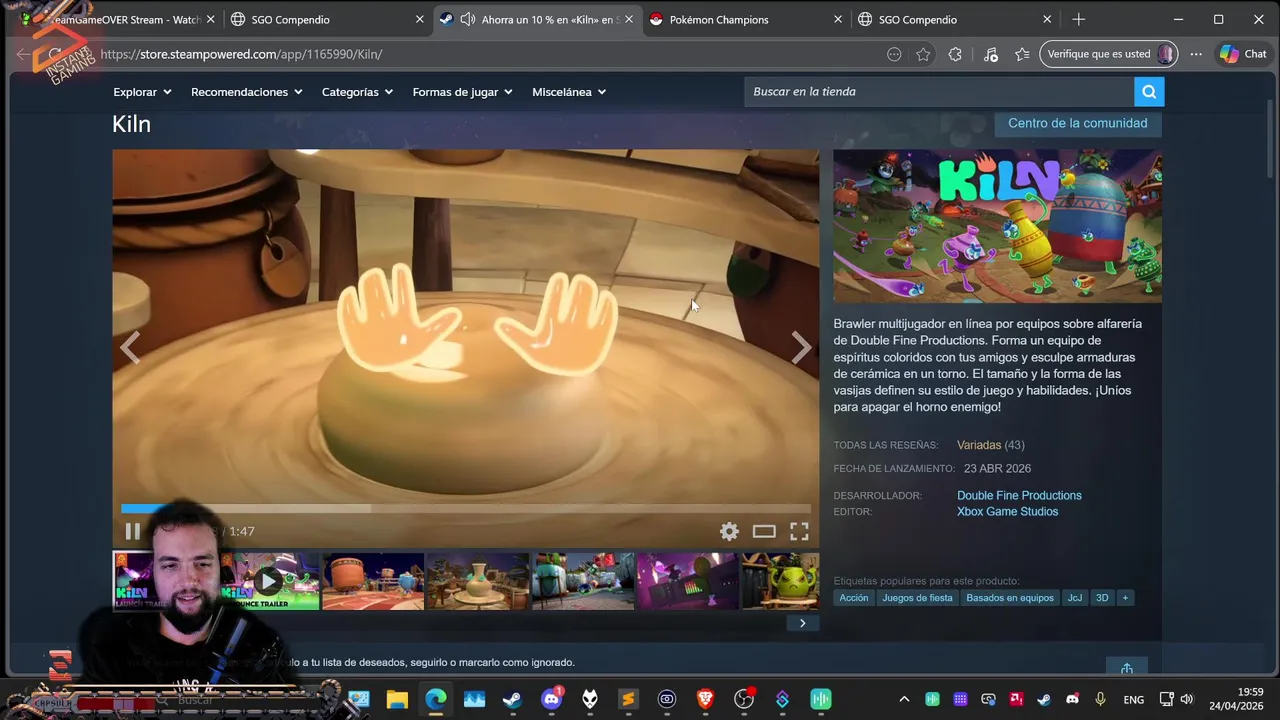Click the microphone icon in system tray
1280x720 pixels.
(1101, 699)
